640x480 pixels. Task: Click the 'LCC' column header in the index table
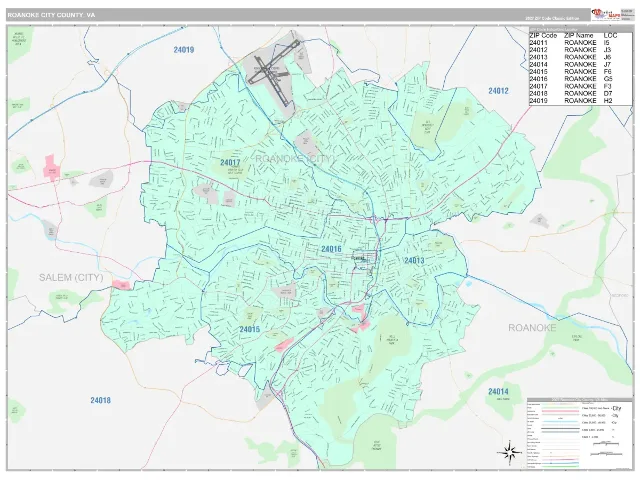click(610, 36)
